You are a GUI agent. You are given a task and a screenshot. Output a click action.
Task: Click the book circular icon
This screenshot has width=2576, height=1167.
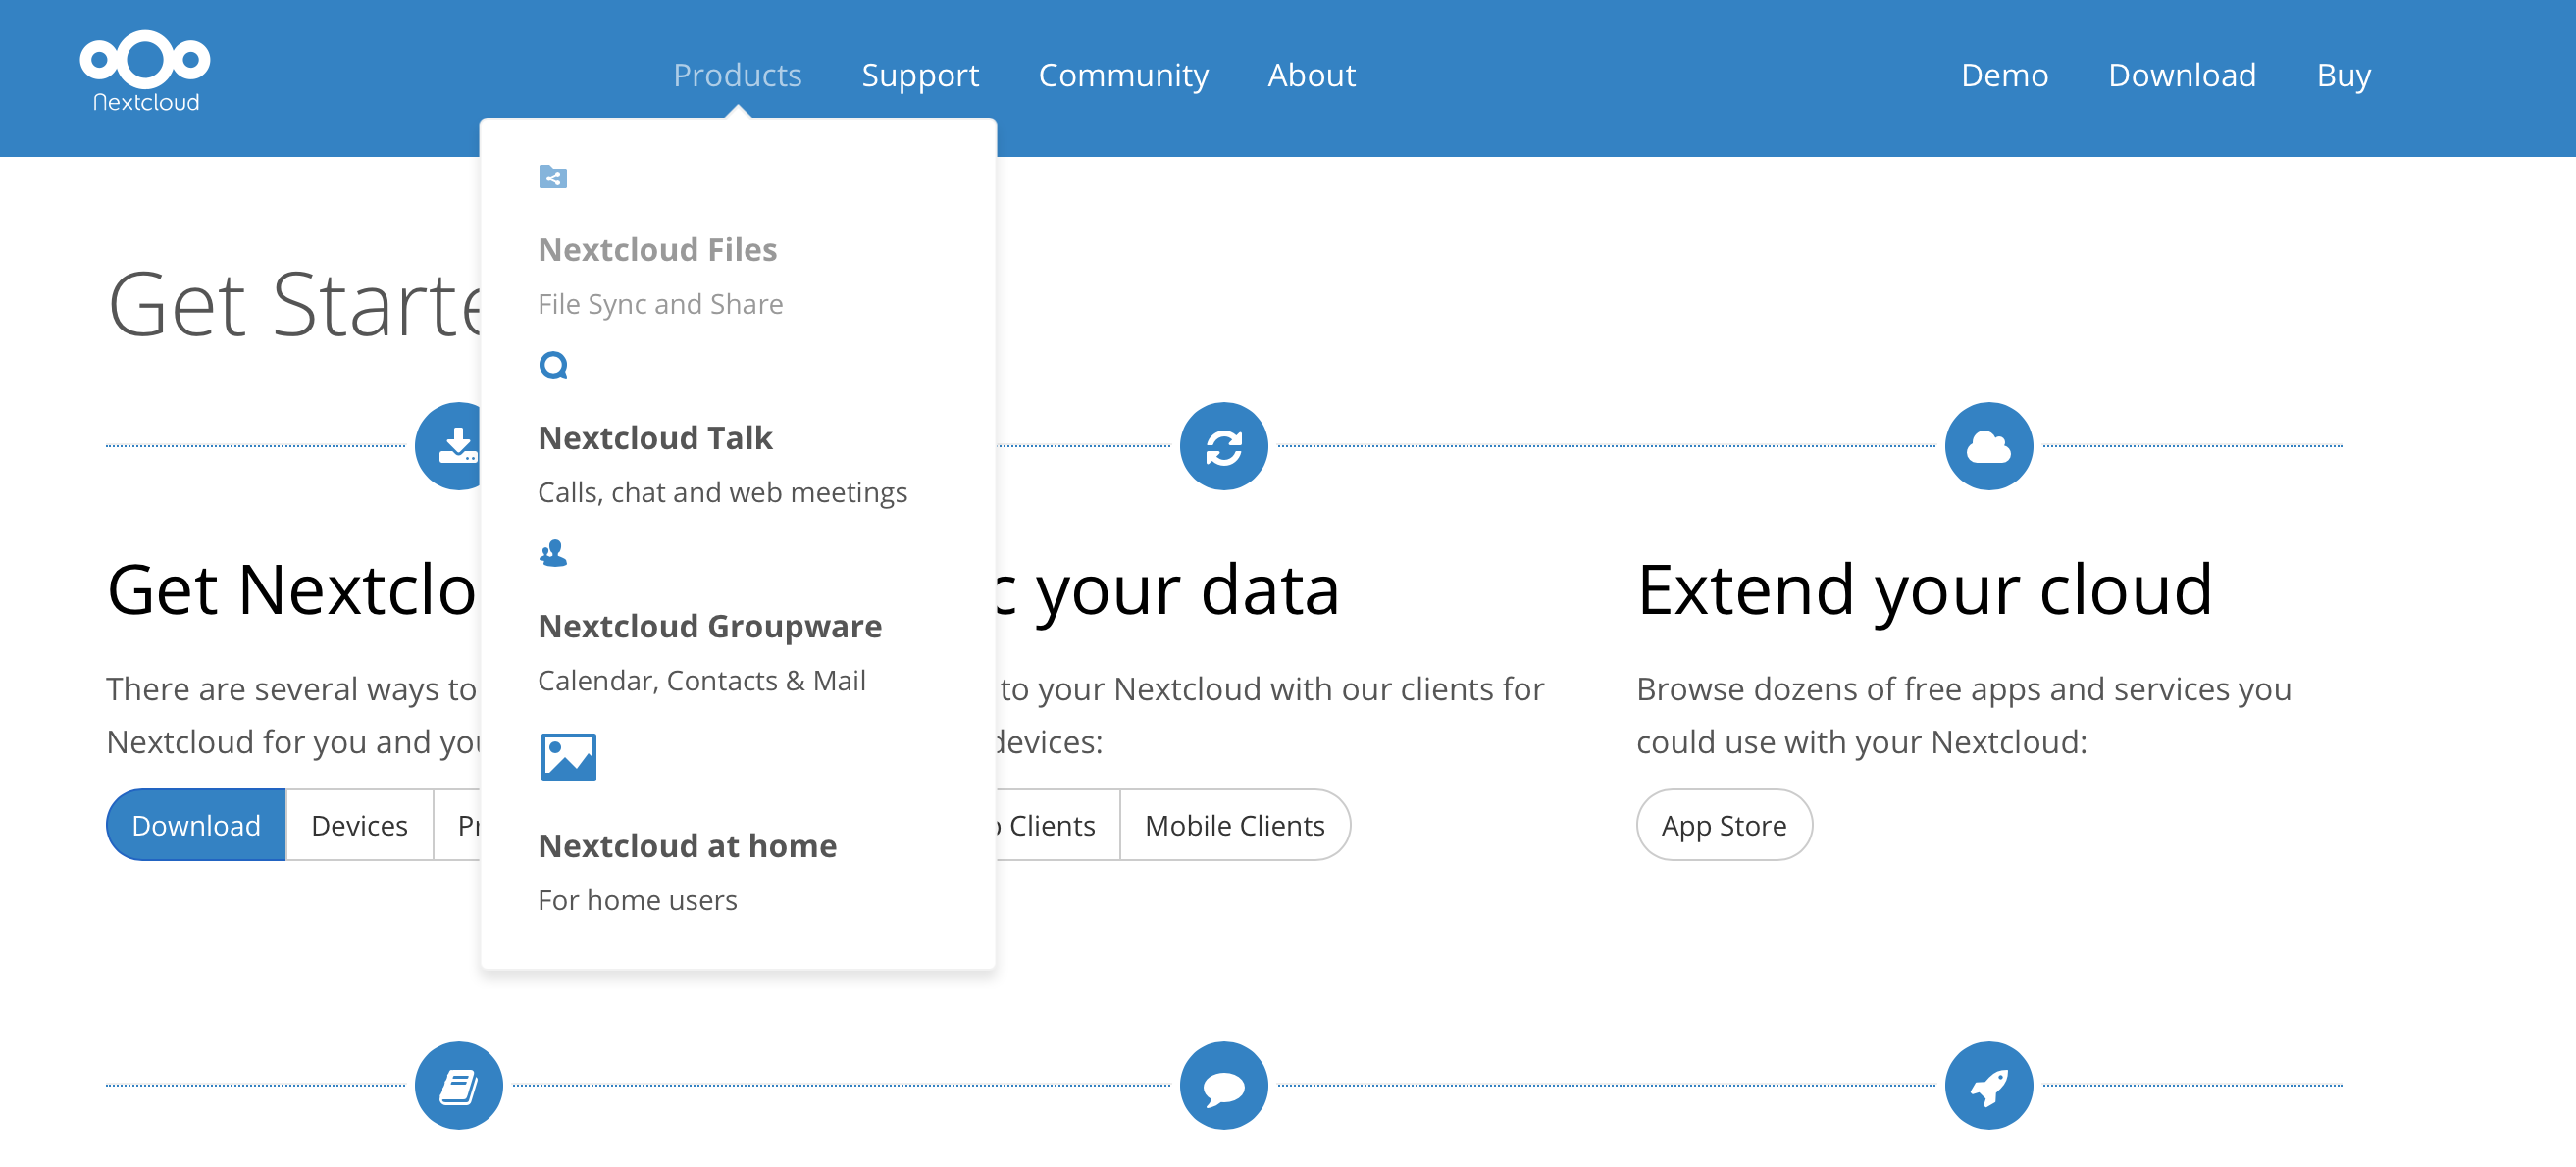tap(459, 1084)
